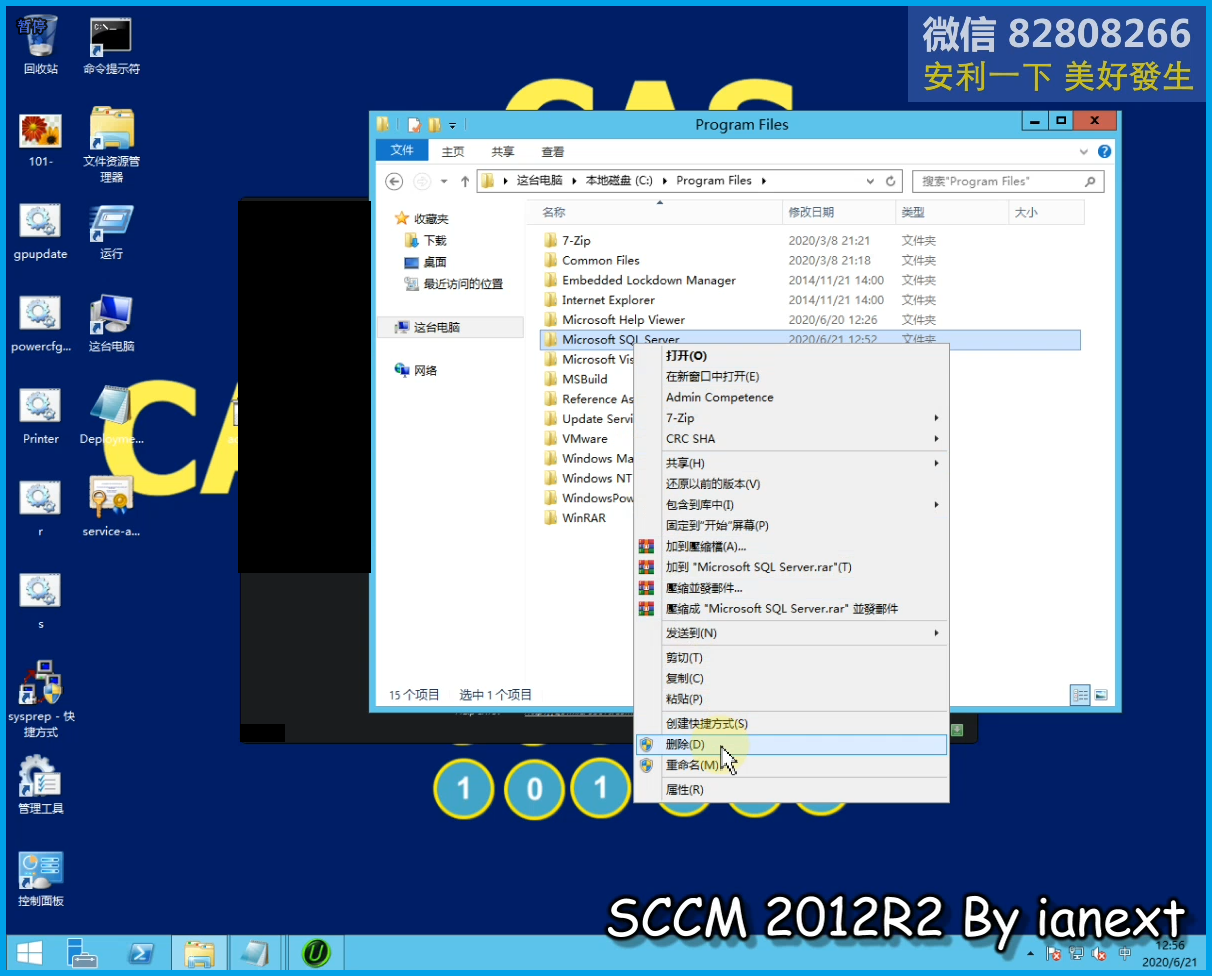Click 这台电脑 in the address breadcrumb

pos(539,181)
